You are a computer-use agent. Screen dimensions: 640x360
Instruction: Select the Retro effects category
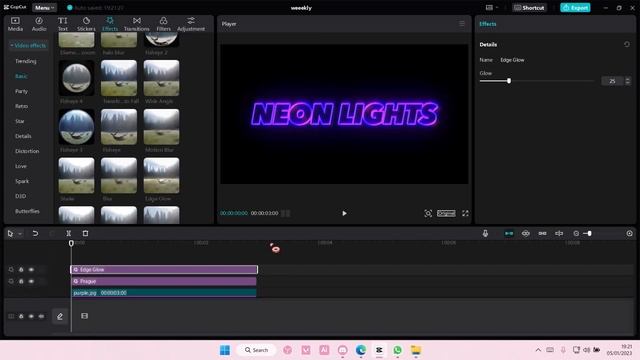click(22, 106)
